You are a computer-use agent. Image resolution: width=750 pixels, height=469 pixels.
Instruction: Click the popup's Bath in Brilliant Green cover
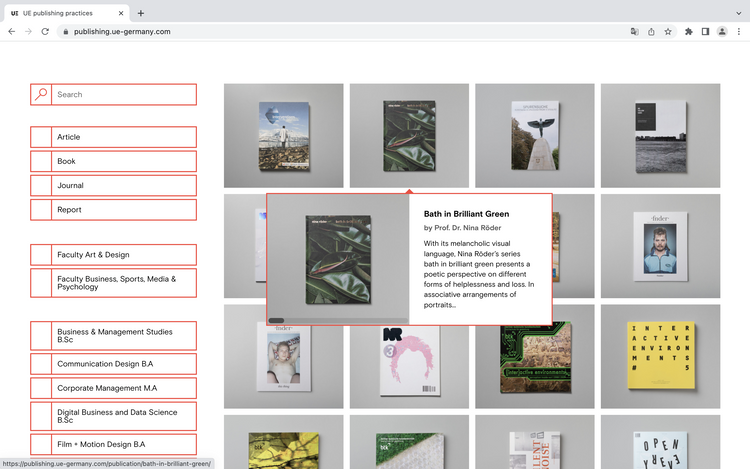(338, 259)
